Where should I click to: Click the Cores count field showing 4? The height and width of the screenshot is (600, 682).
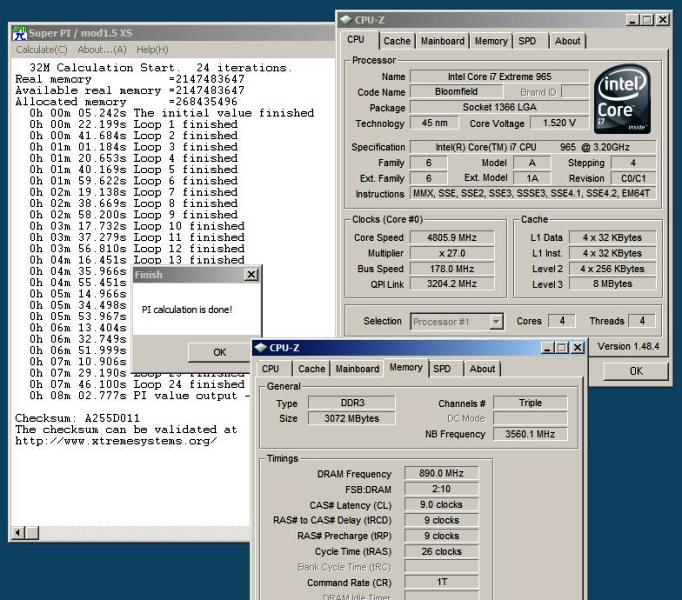pos(562,321)
